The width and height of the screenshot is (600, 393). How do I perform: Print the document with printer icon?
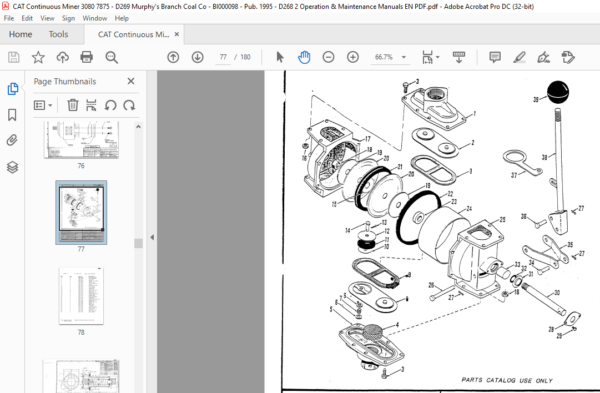click(x=87, y=57)
